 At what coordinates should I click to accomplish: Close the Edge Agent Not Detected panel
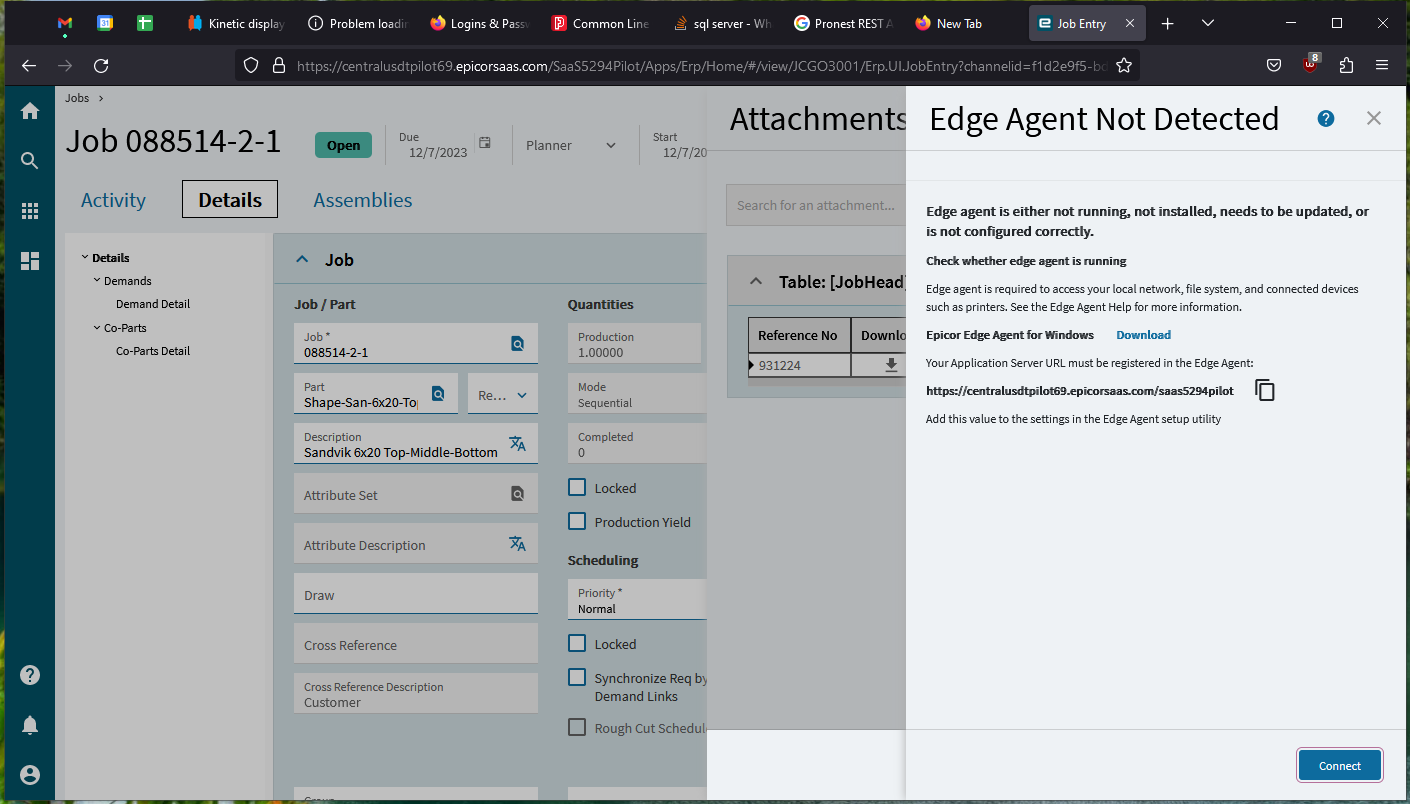(1374, 118)
